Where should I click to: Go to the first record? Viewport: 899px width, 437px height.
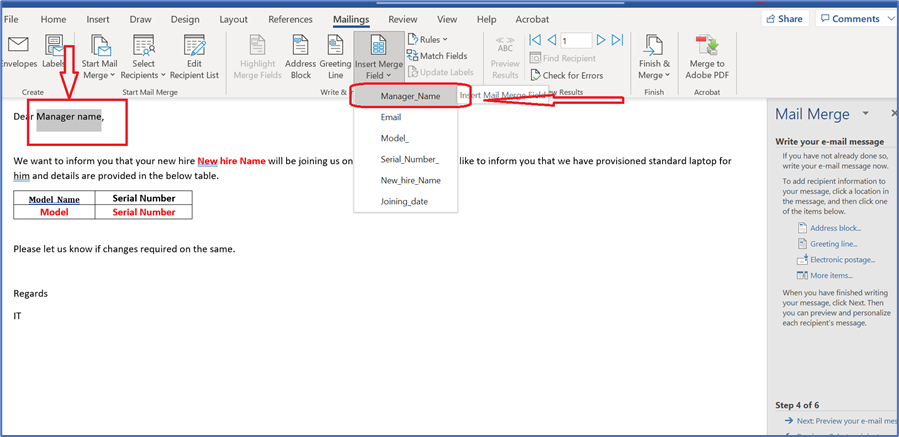point(535,40)
